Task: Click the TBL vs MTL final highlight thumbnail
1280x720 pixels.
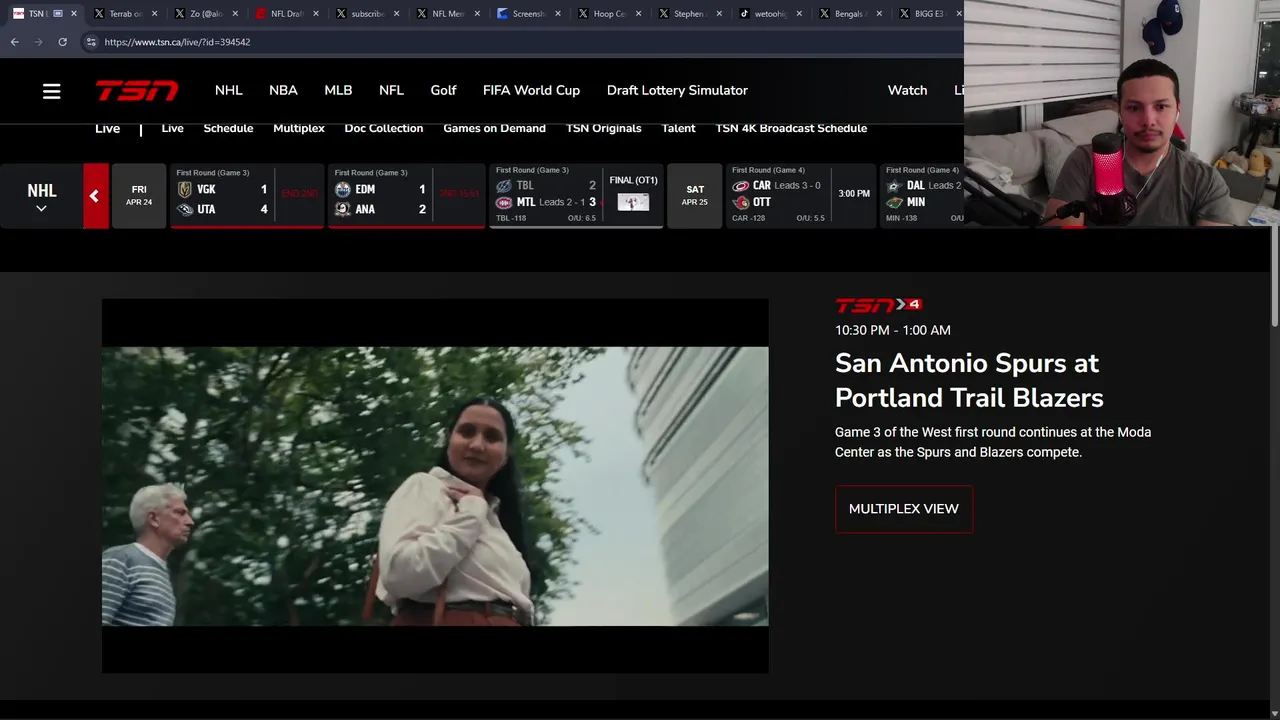Action: click(x=633, y=202)
